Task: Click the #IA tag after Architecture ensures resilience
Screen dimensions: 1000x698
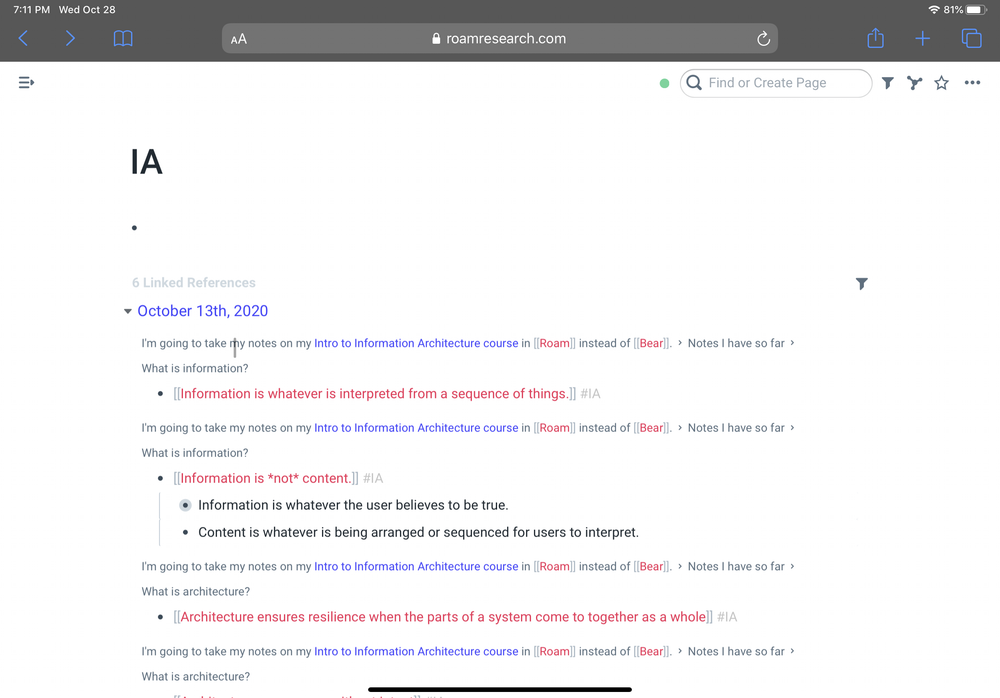Action: click(727, 617)
